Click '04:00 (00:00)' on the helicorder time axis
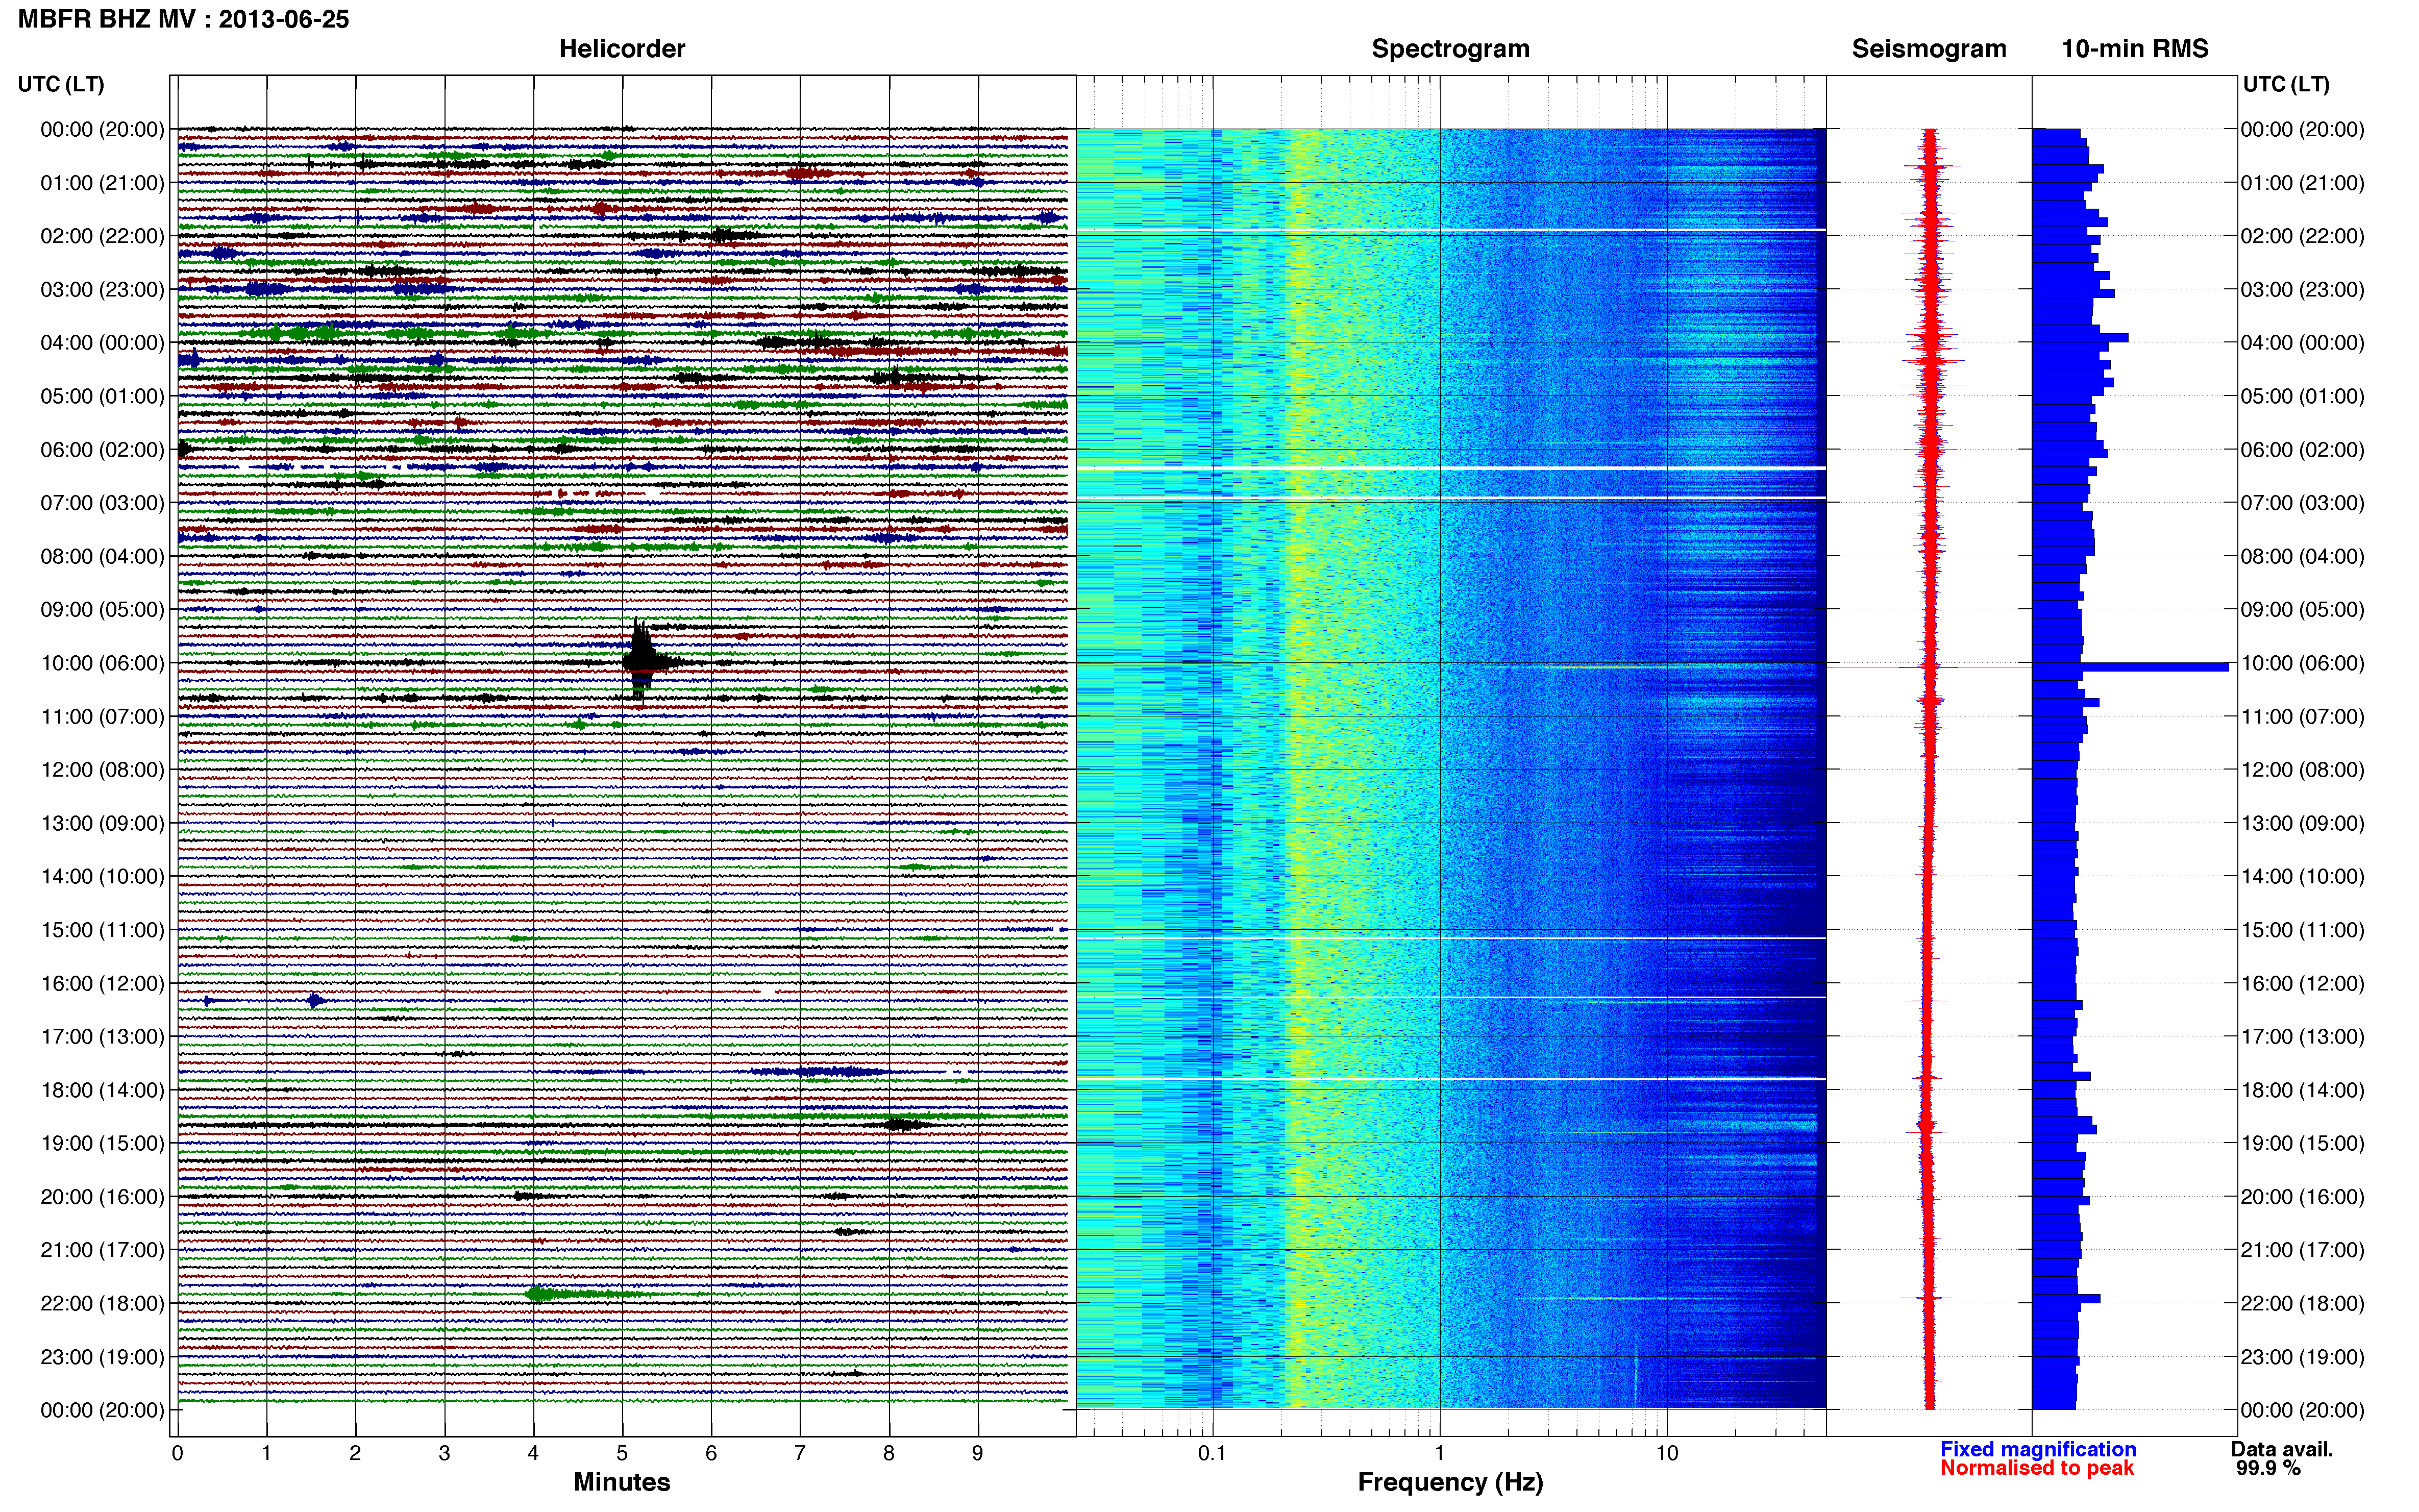The height and width of the screenshot is (1512, 2419). pos(102,343)
